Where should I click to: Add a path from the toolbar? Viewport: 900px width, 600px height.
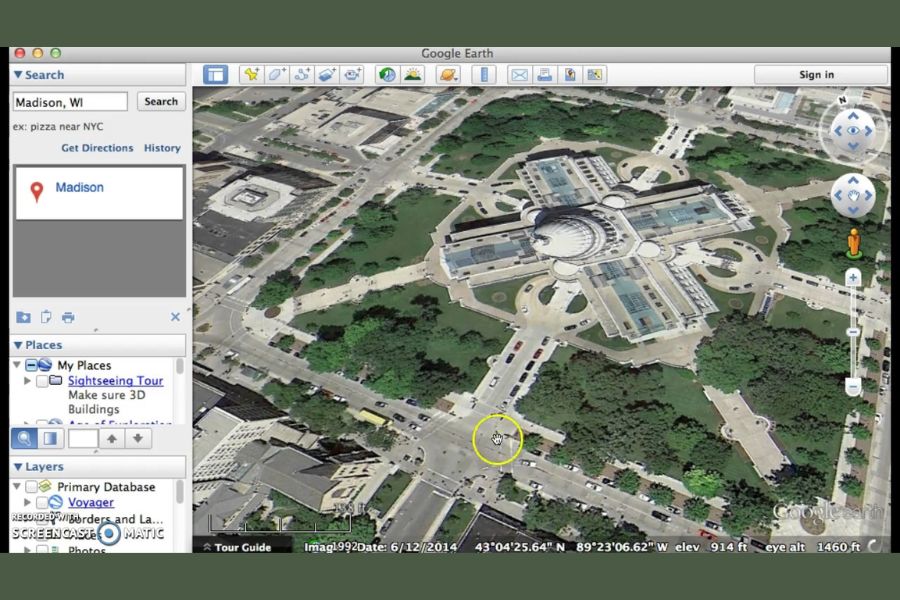tap(302, 75)
